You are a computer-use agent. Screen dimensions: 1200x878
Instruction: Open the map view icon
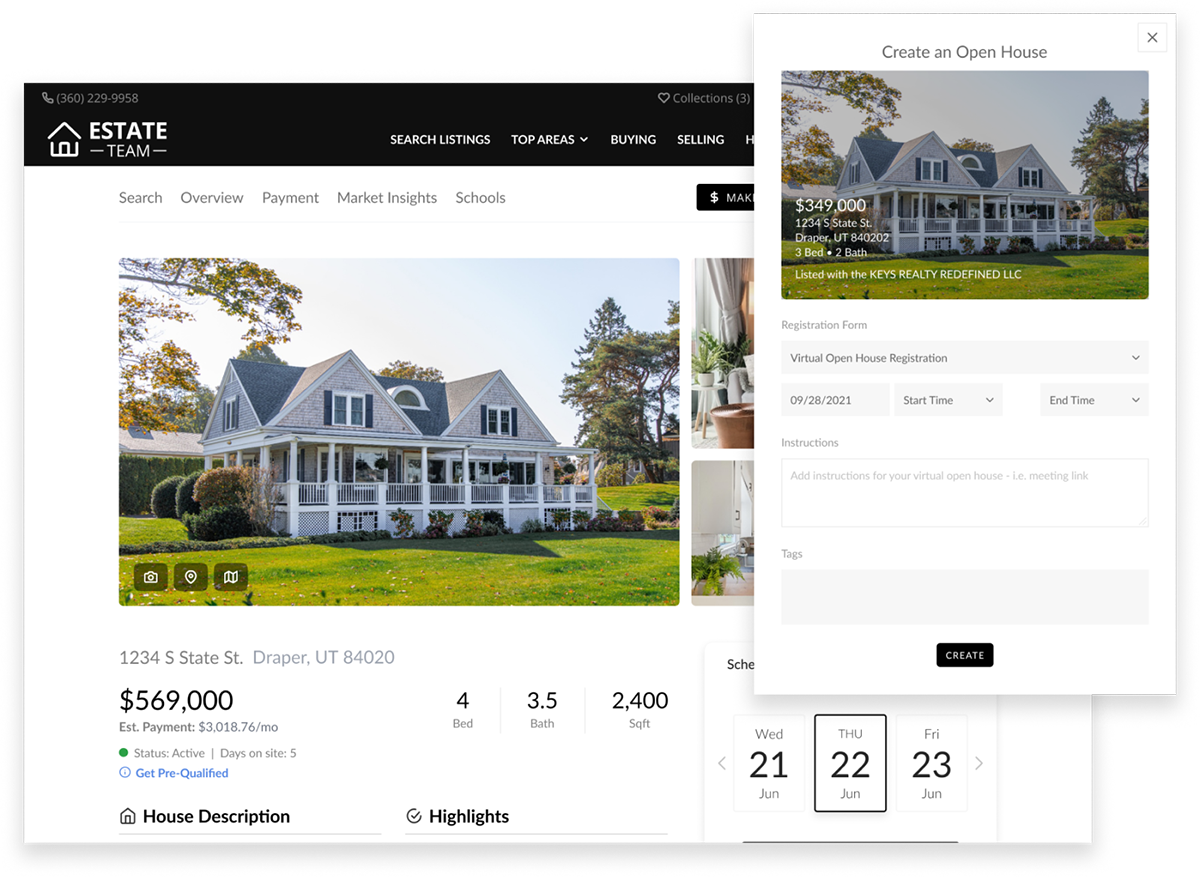tap(231, 577)
